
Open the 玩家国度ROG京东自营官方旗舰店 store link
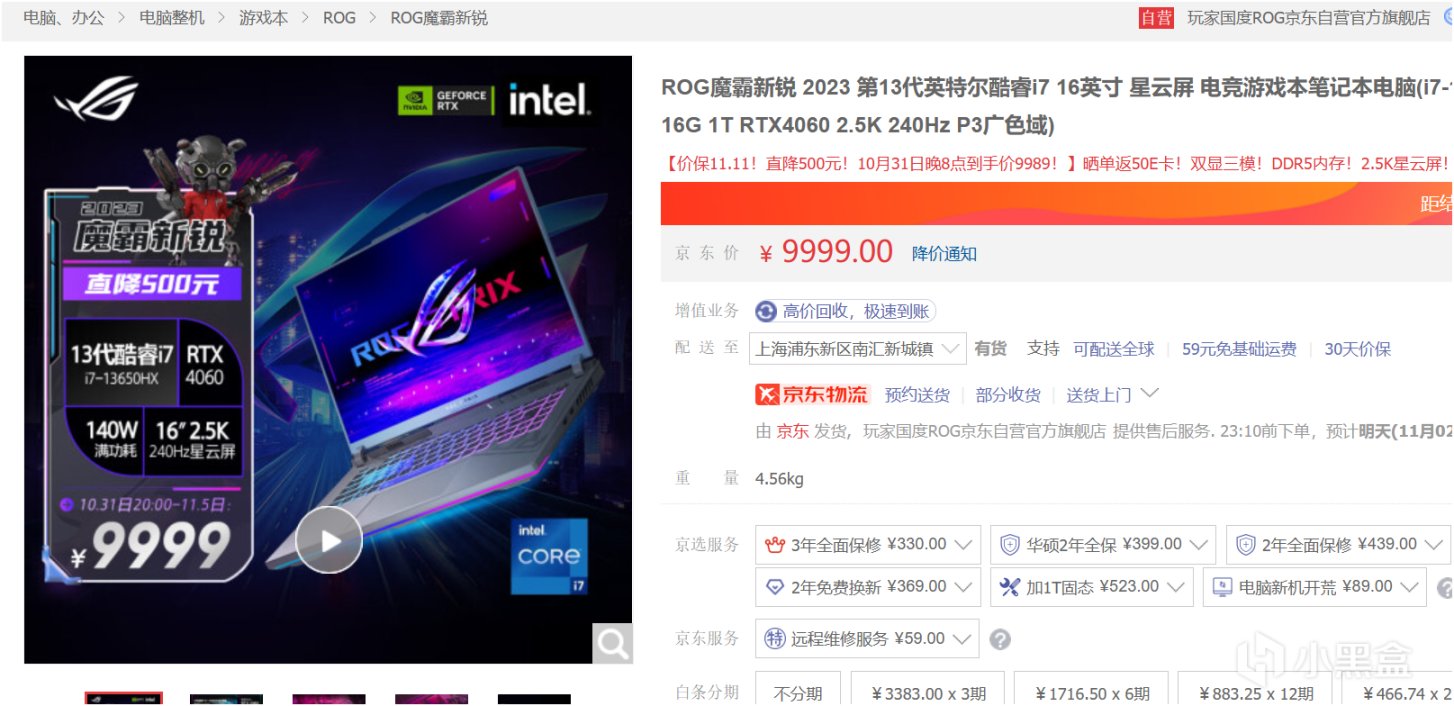tap(1309, 18)
